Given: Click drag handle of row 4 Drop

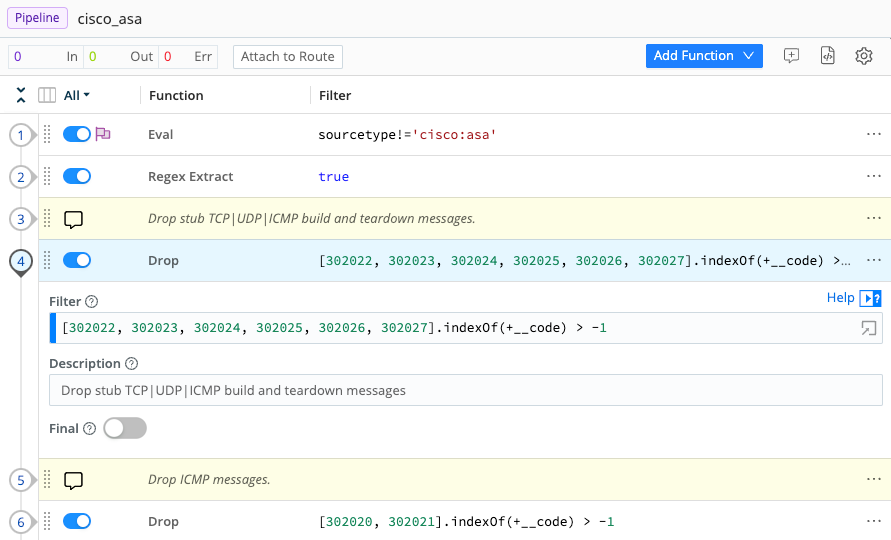Looking at the screenshot, I should click(x=47, y=260).
